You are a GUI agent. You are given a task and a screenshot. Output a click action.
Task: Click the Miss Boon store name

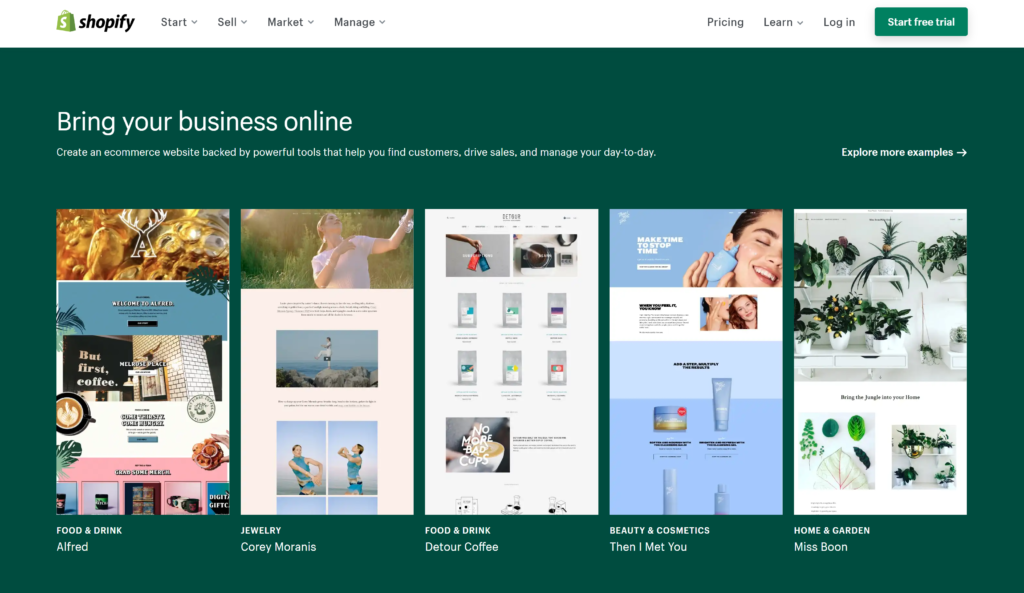click(821, 547)
